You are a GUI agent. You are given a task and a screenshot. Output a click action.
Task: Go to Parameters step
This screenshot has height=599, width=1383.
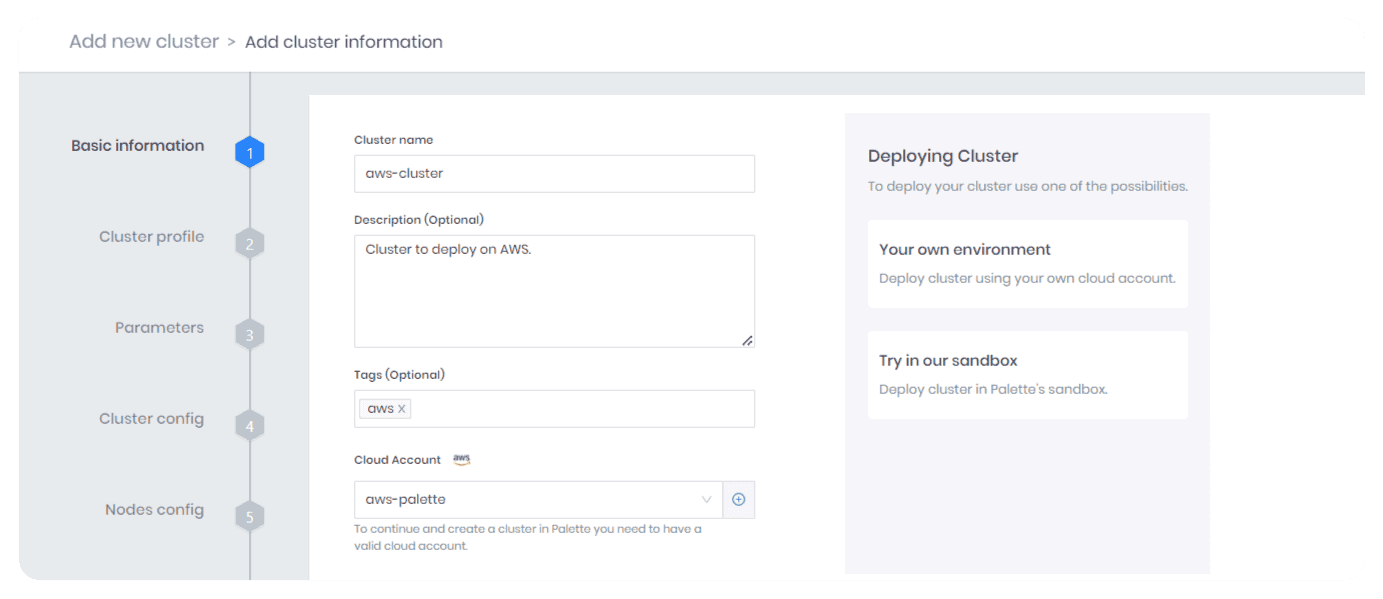(159, 328)
